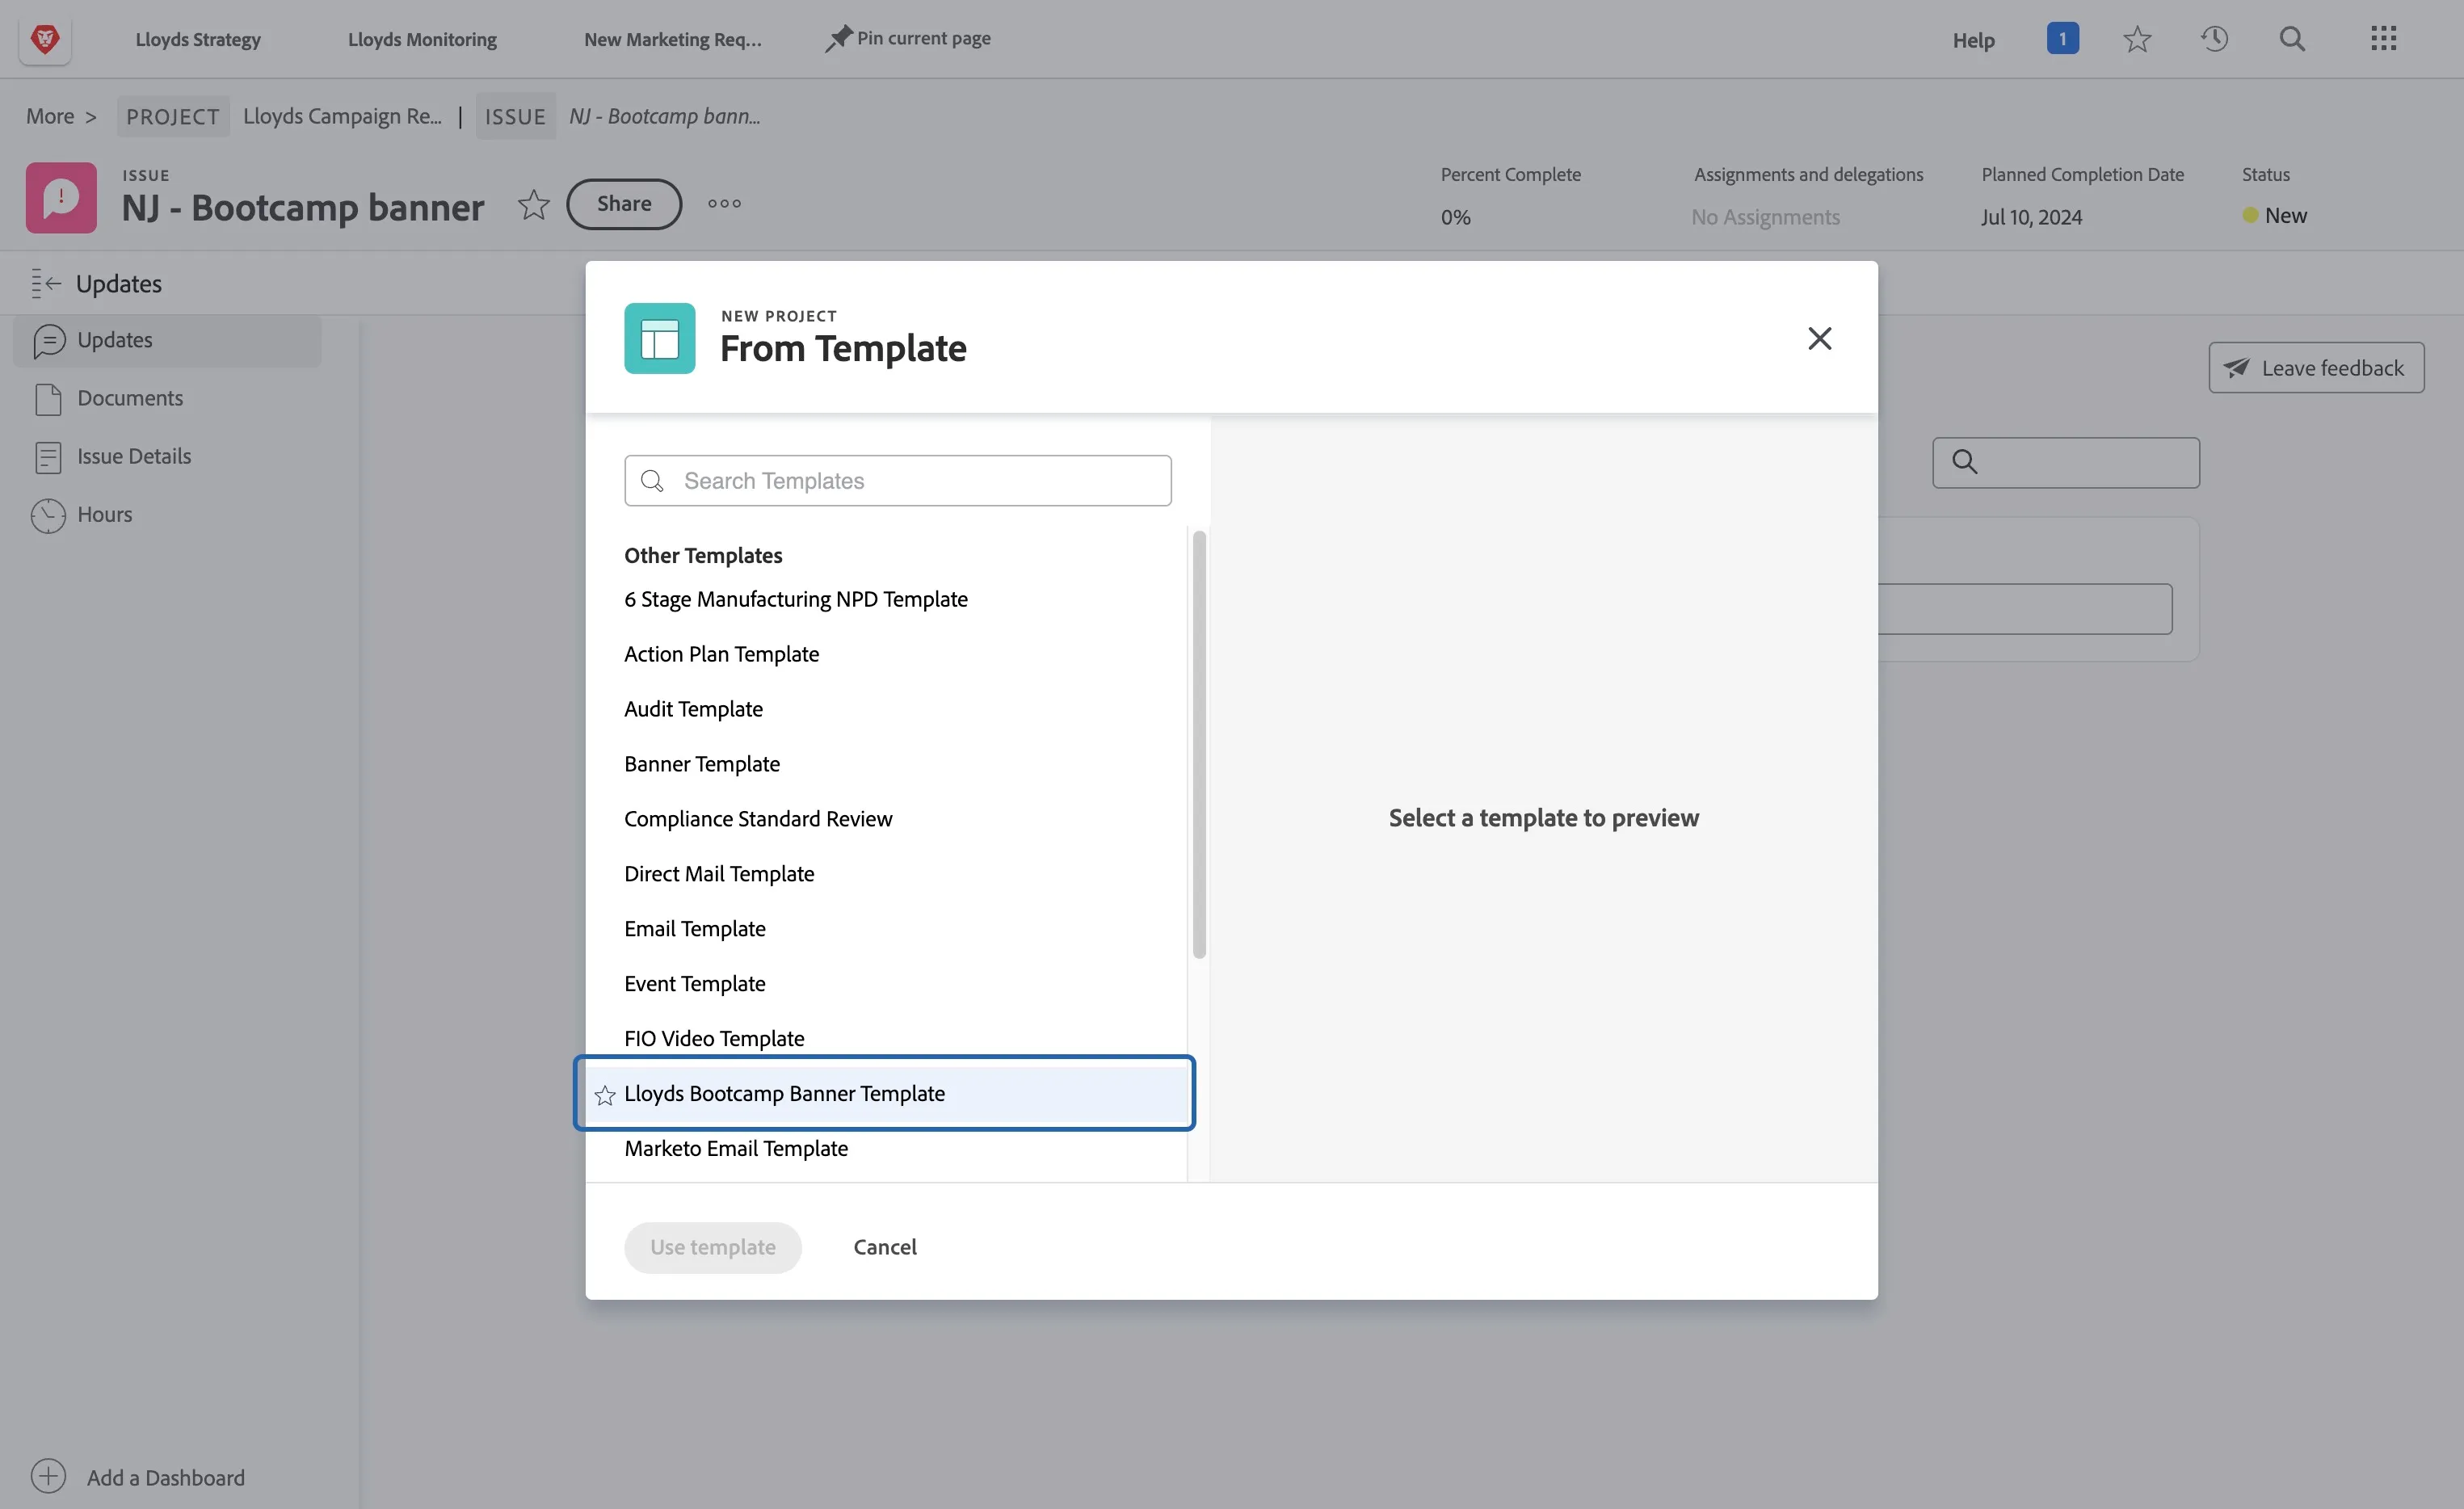Select the Action Plan Template
Viewport: 2464px width, 1509px height.
(x=722, y=654)
